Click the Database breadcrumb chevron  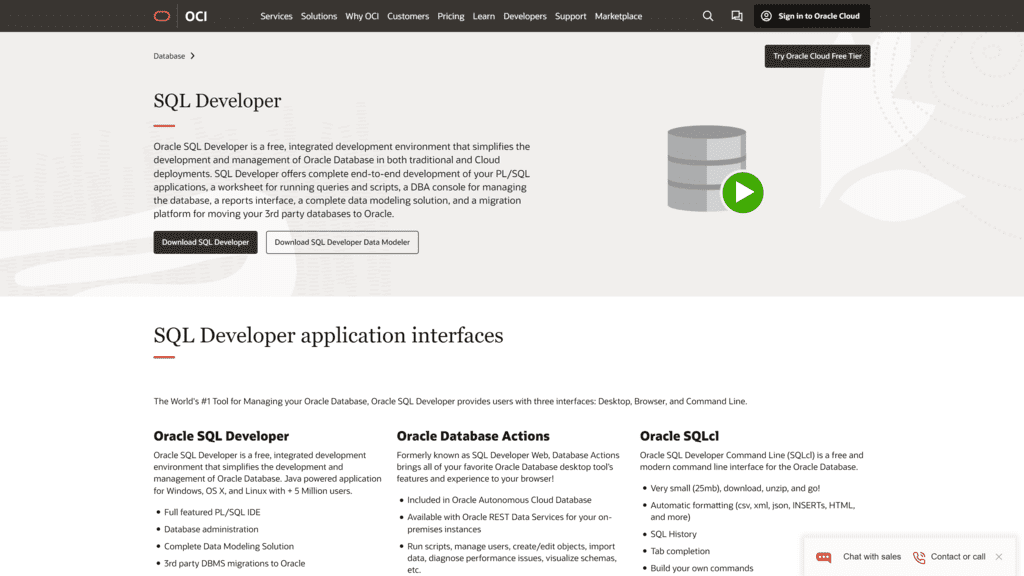click(x=193, y=56)
